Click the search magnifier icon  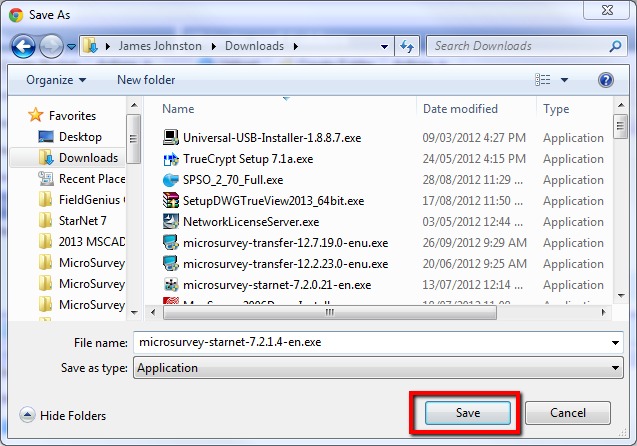(x=615, y=46)
